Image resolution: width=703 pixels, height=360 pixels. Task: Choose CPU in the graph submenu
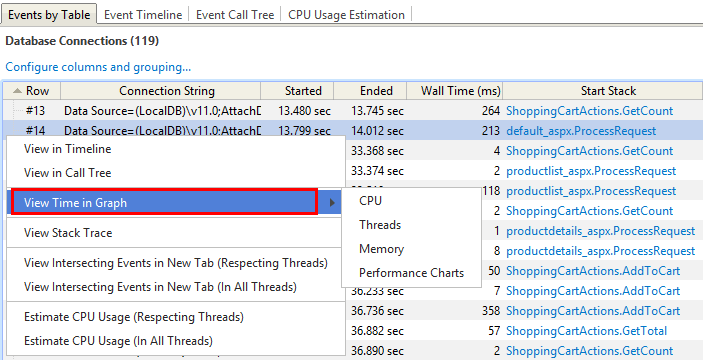[x=370, y=201]
